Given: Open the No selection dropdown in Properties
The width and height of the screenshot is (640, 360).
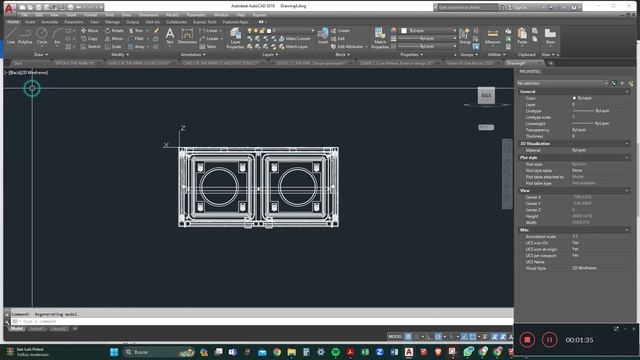Looking at the screenshot, I should point(562,83).
